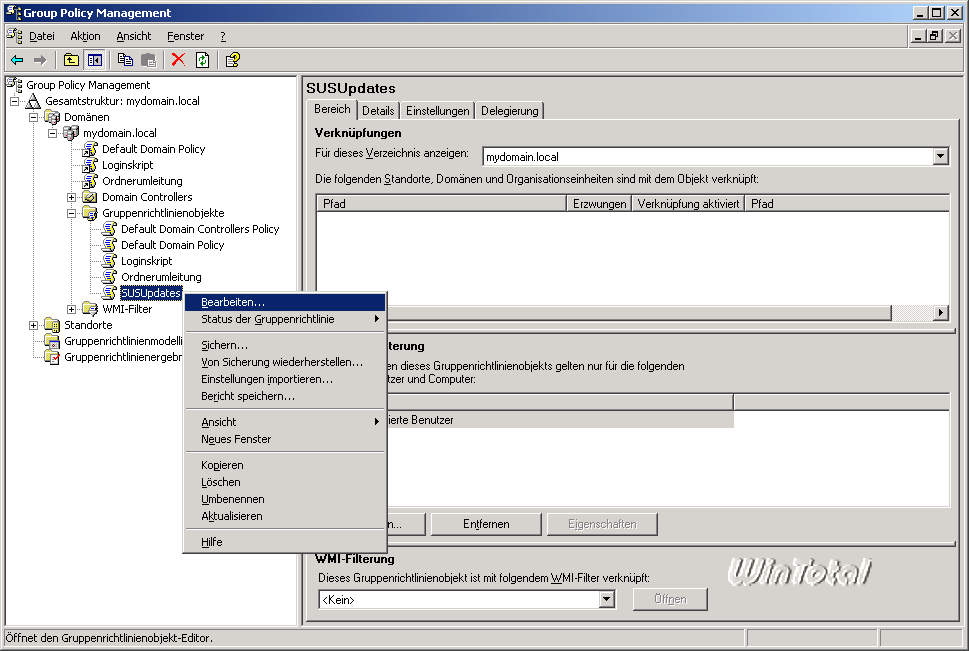Click the Entfernen button

(x=486, y=524)
